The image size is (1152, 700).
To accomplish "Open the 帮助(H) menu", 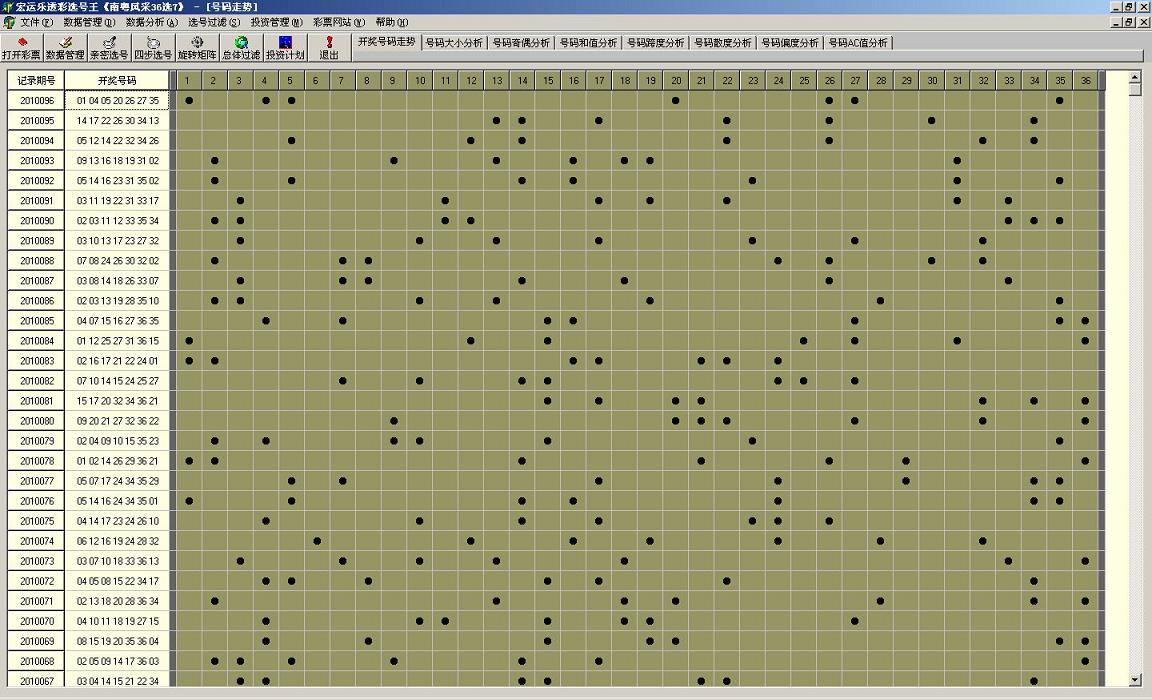I will tap(392, 22).
